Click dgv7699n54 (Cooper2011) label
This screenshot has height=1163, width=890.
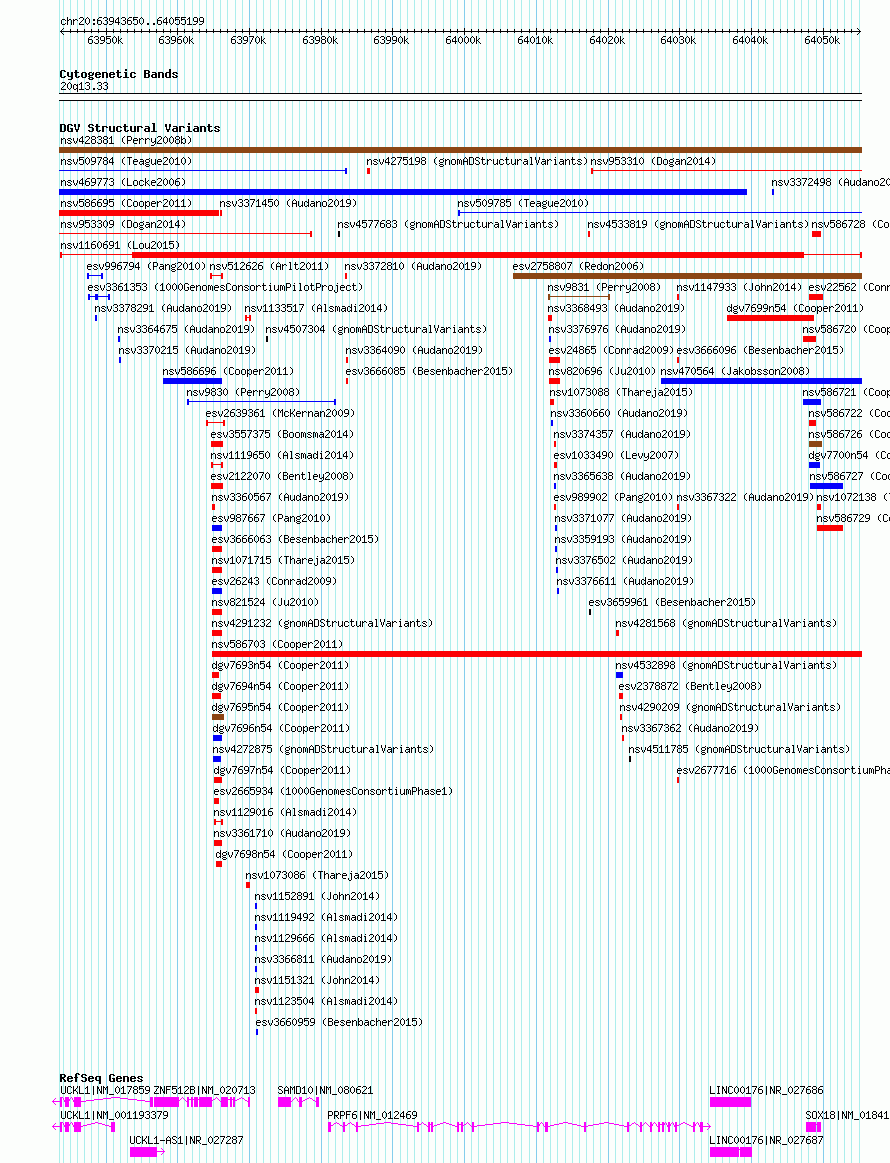(x=795, y=308)
